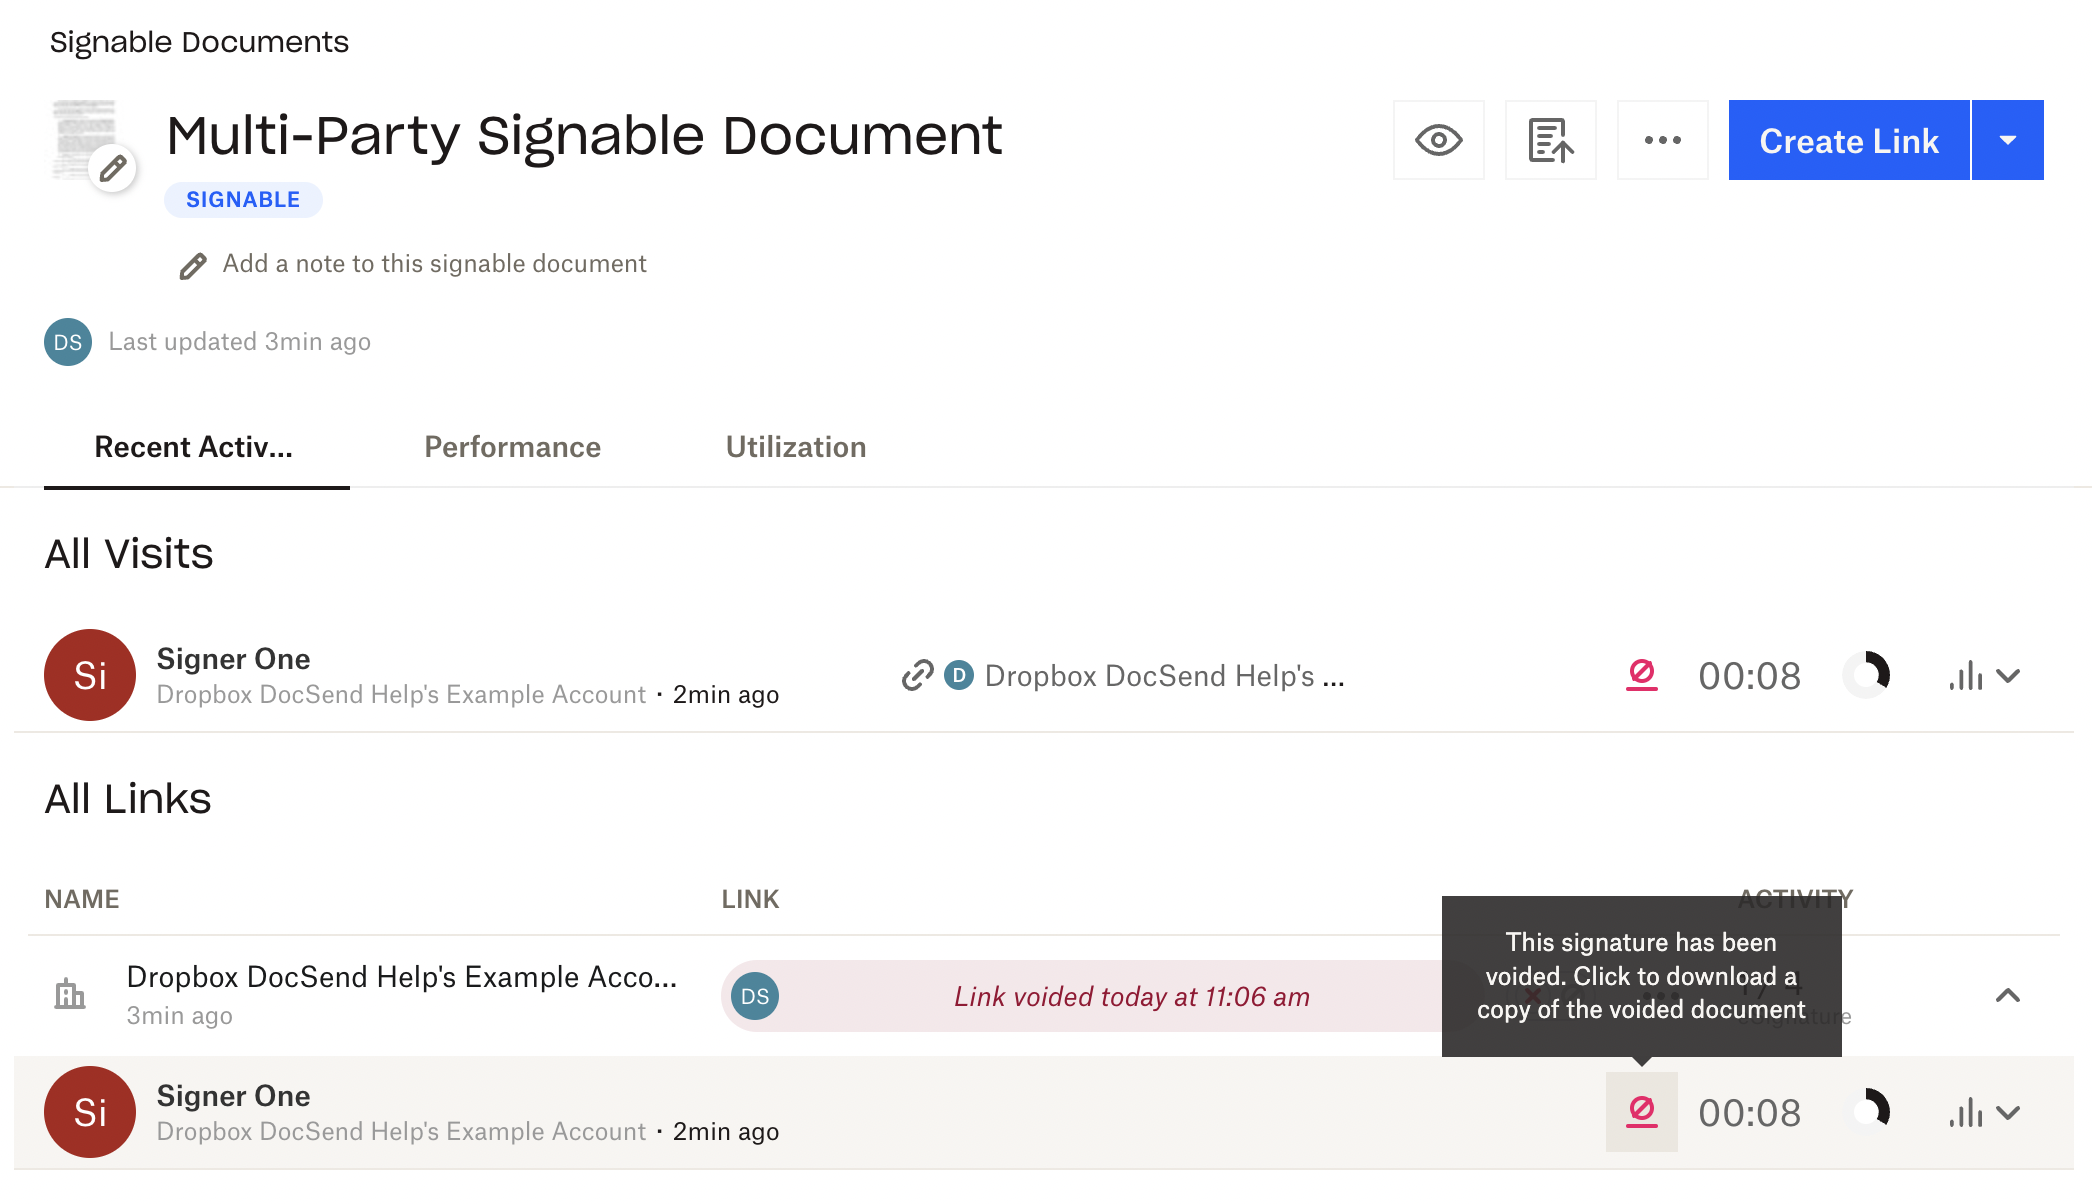Click the DS avatar in voided link pill
Screen dimensions: 2092x1204
755,996
